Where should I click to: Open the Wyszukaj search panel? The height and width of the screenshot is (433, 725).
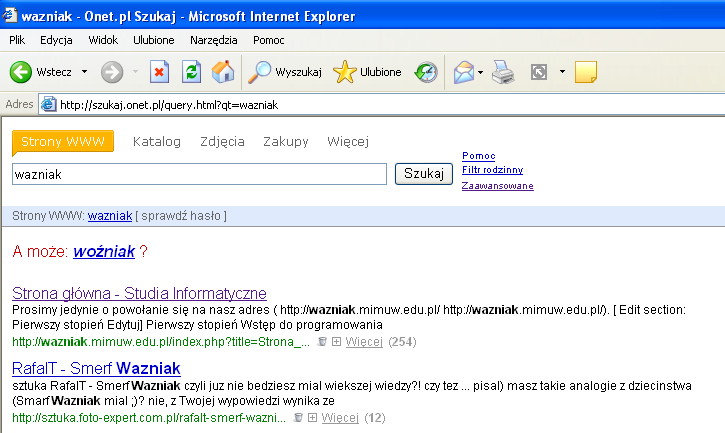click(x=285, y=72)
